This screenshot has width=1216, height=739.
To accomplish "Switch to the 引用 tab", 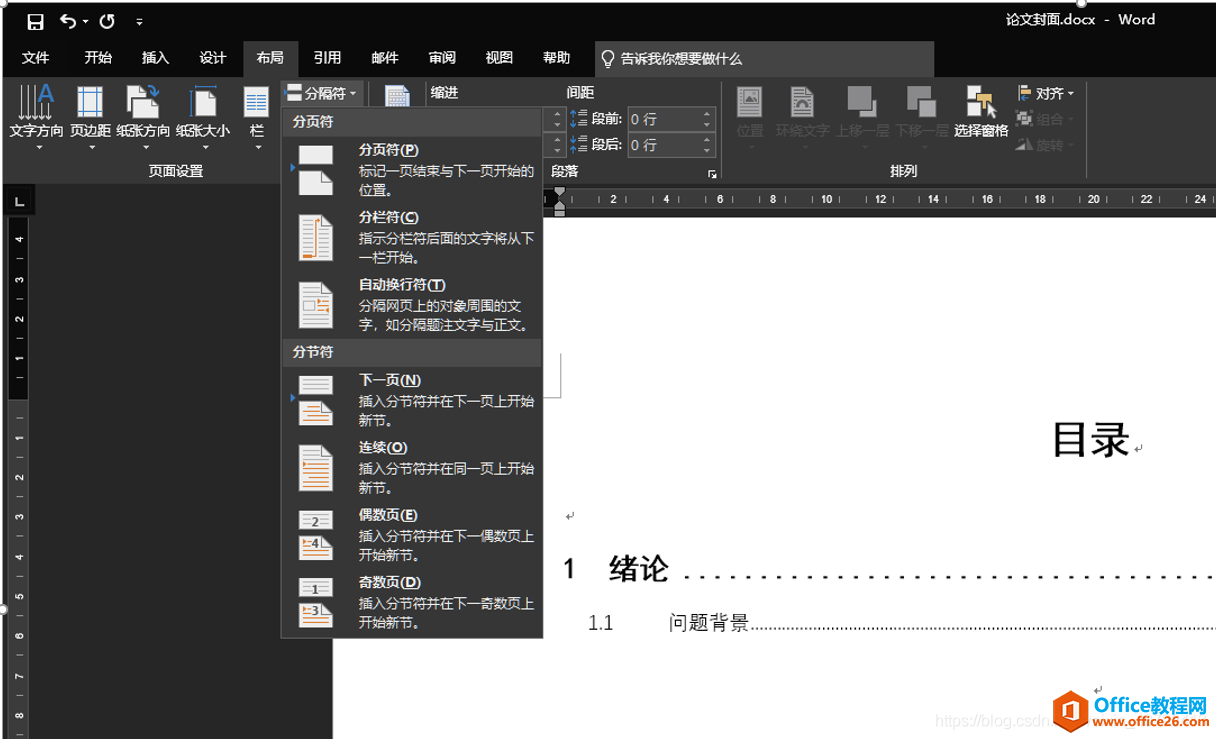I will tap(327, 58).
